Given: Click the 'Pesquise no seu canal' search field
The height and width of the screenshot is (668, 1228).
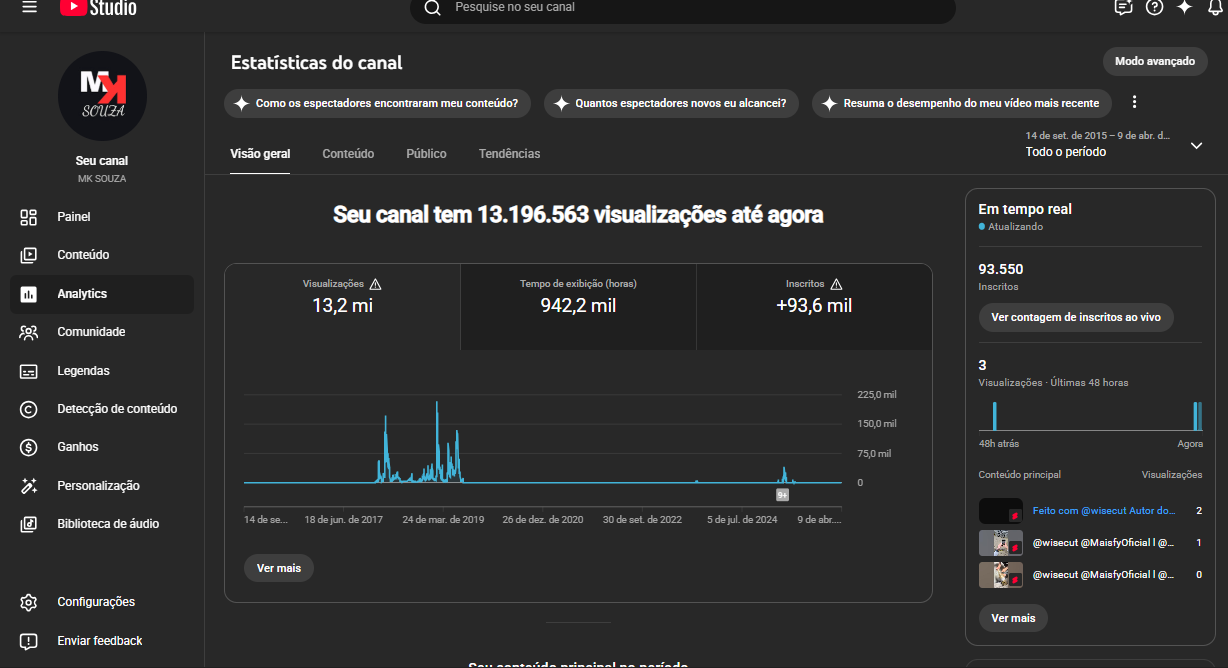Looking at the screenshot, I should (683, 8).
